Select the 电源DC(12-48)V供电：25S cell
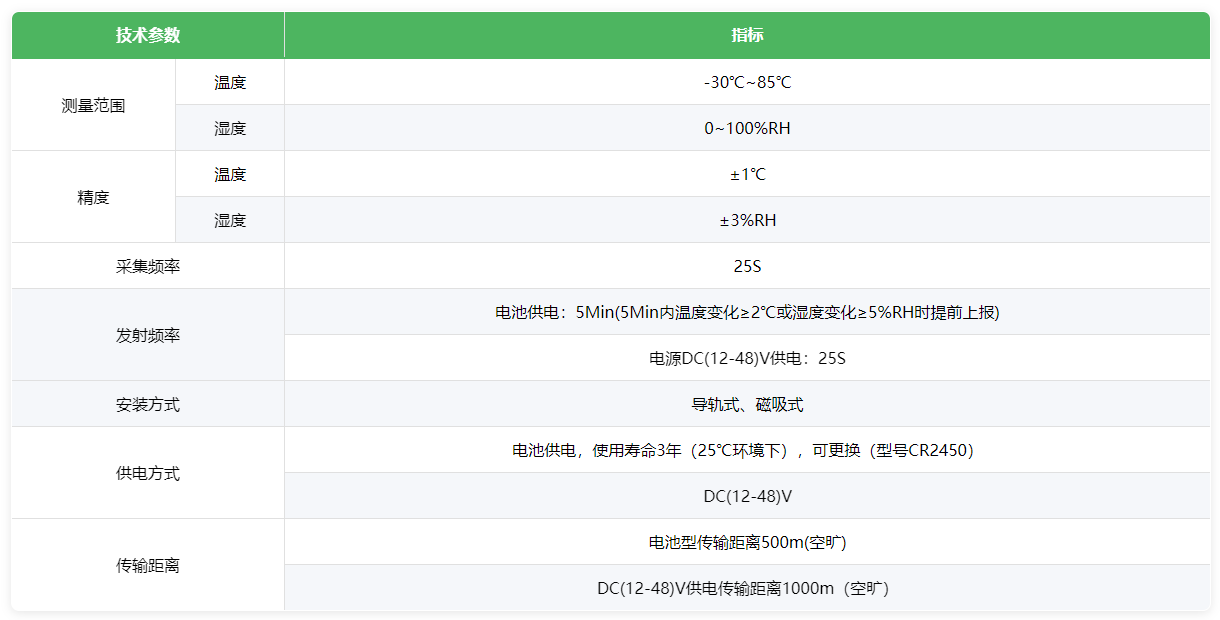This screenshot has height=620, width=1220. point(747,358)
